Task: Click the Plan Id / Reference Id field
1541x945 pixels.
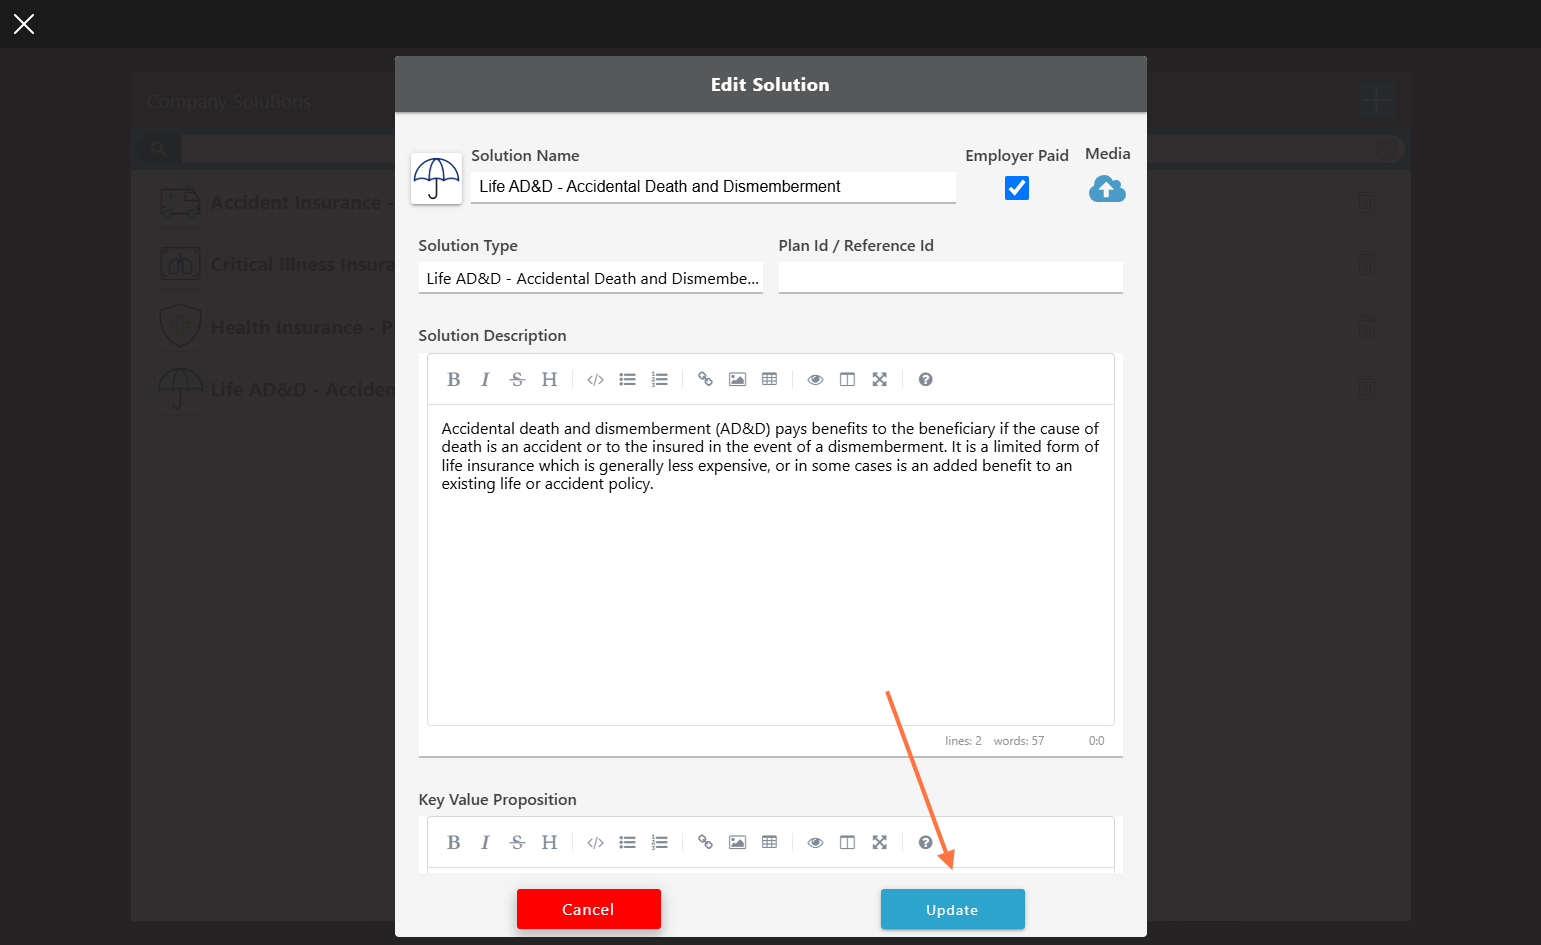Action: pyautogui.click(x=950, y=278)
